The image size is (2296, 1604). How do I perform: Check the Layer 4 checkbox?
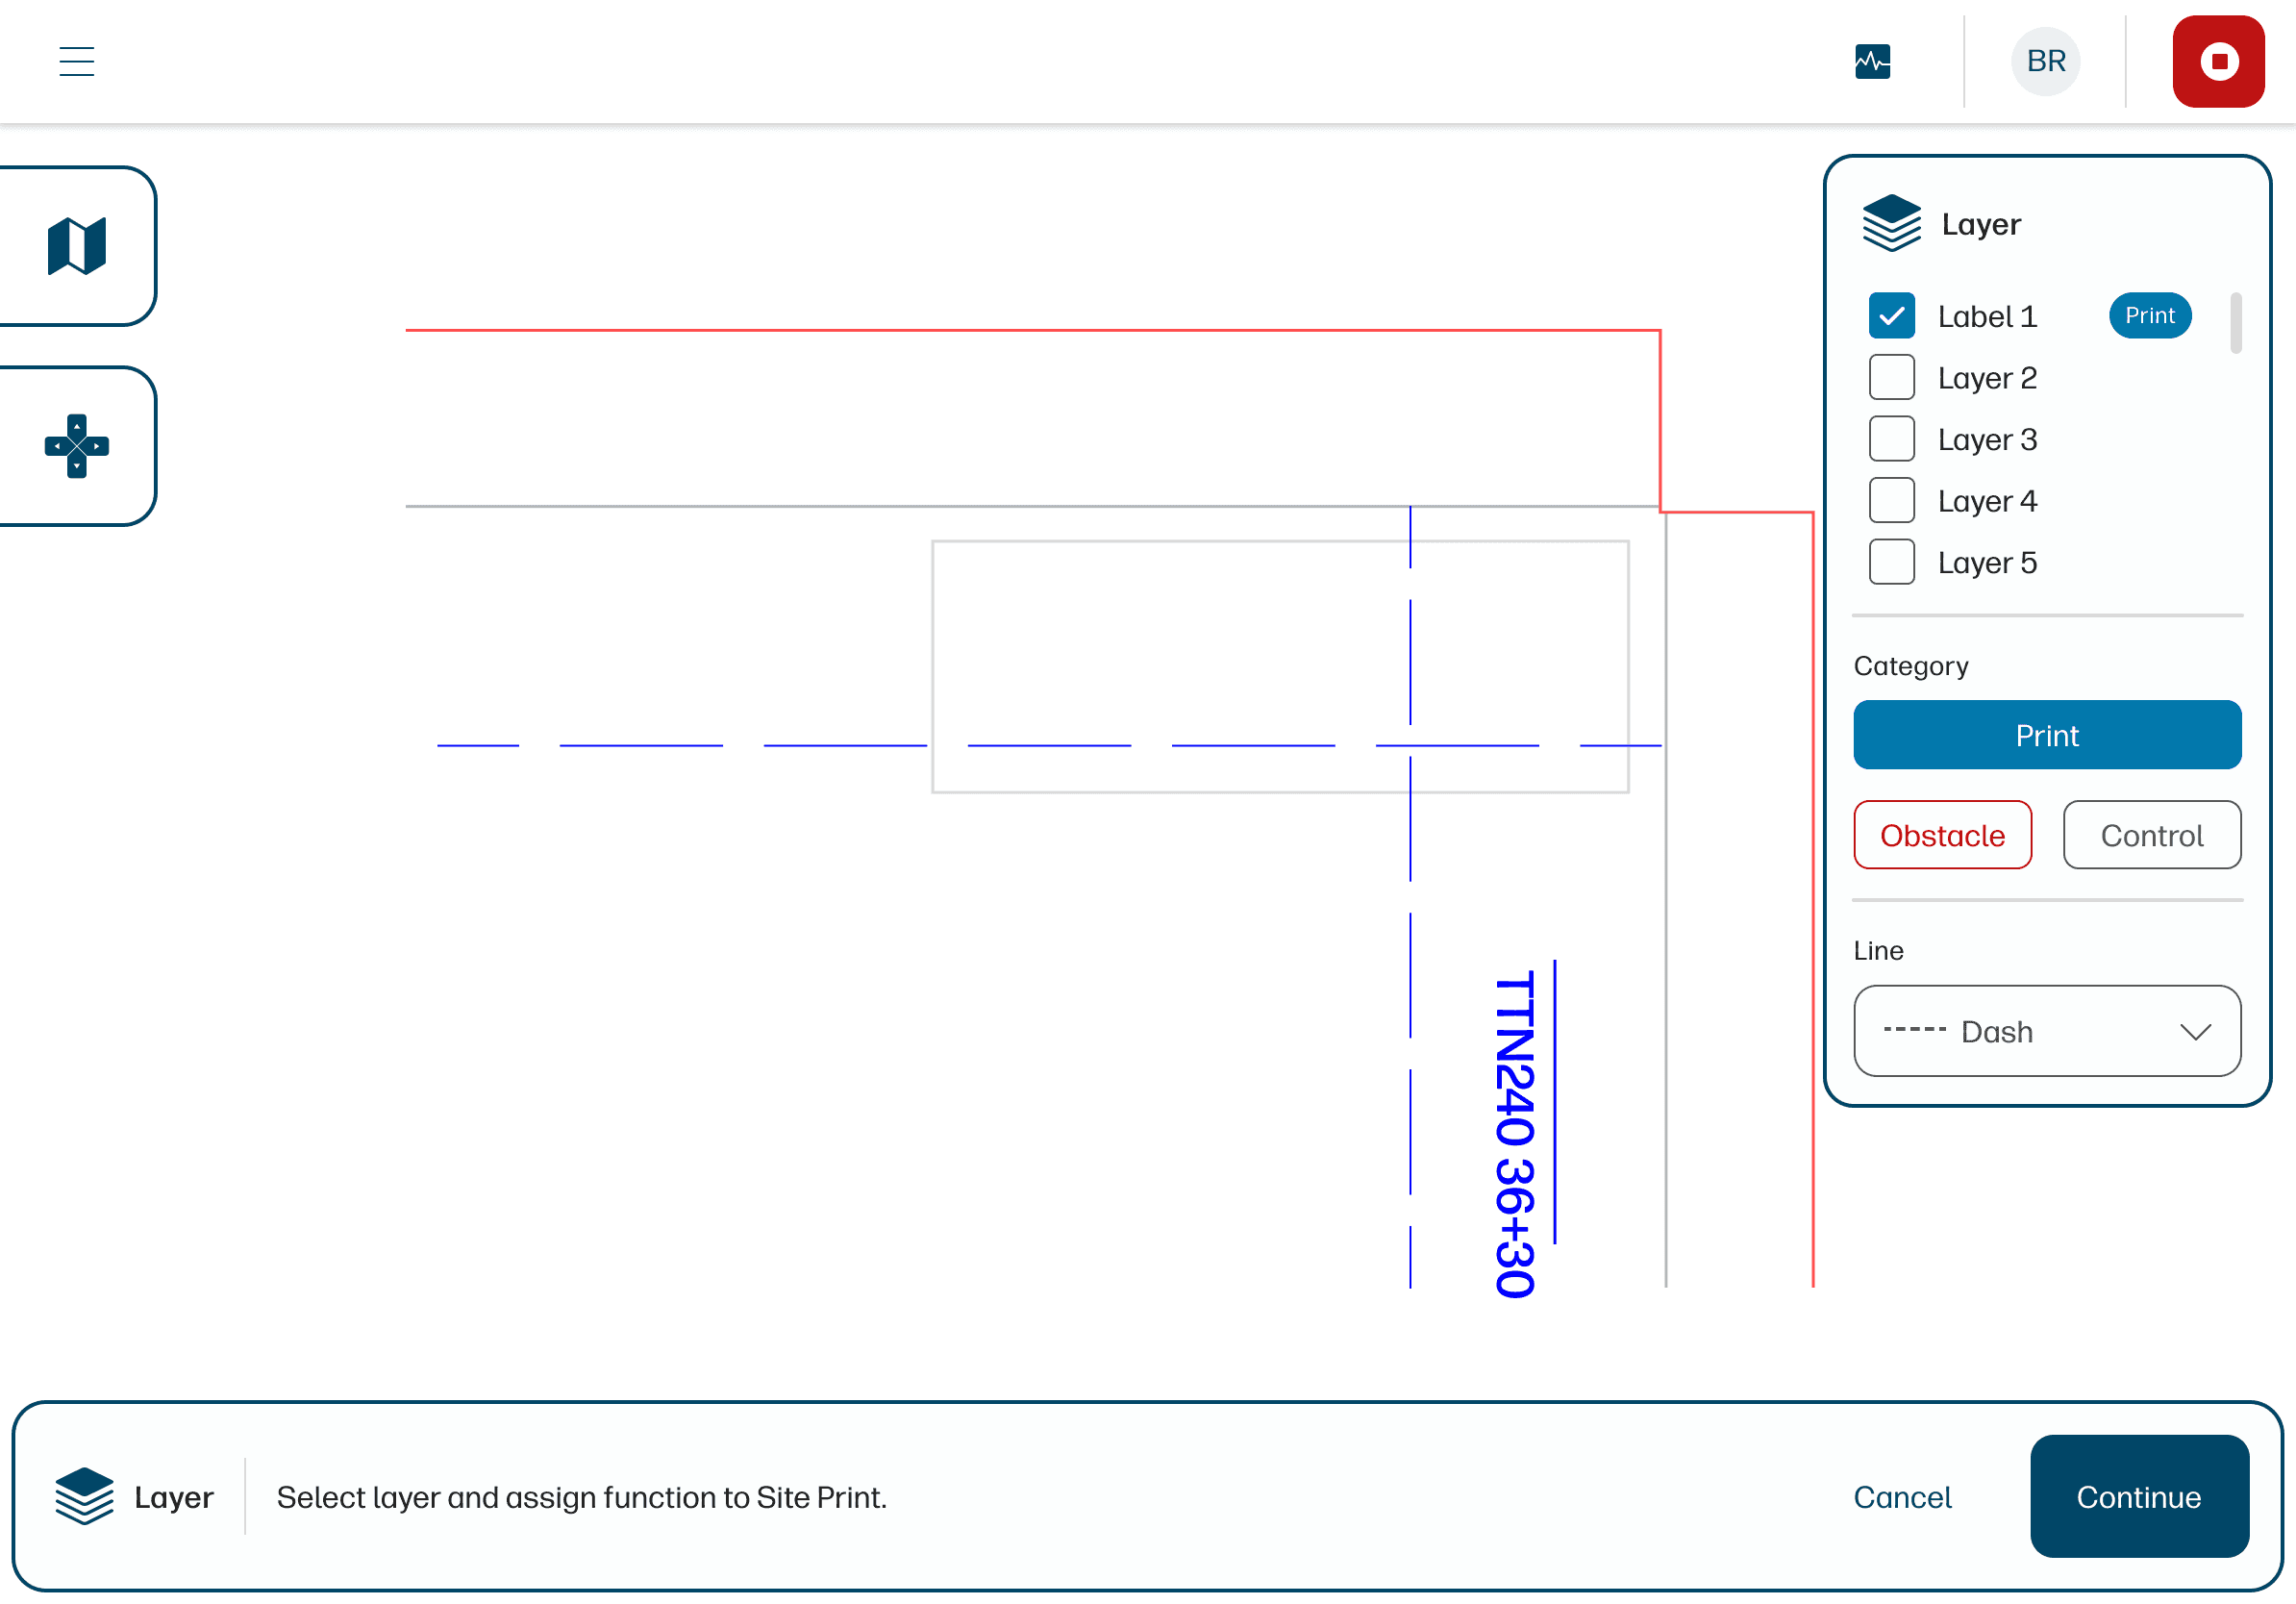point(1891,500)
